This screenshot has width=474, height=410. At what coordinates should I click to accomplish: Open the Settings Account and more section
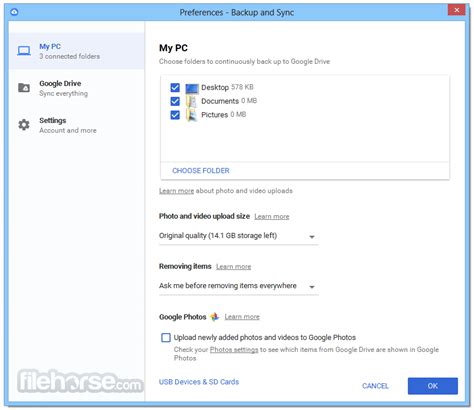[x=77, y=125]
